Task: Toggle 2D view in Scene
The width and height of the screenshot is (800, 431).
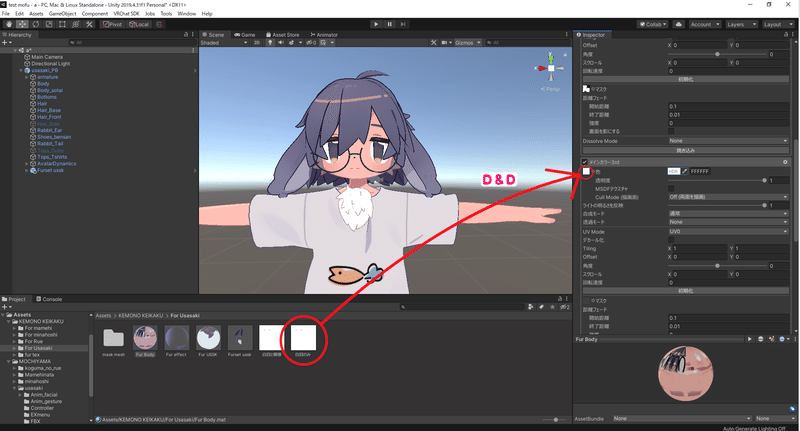Action: pyautogui.click(x=257, y=43)
